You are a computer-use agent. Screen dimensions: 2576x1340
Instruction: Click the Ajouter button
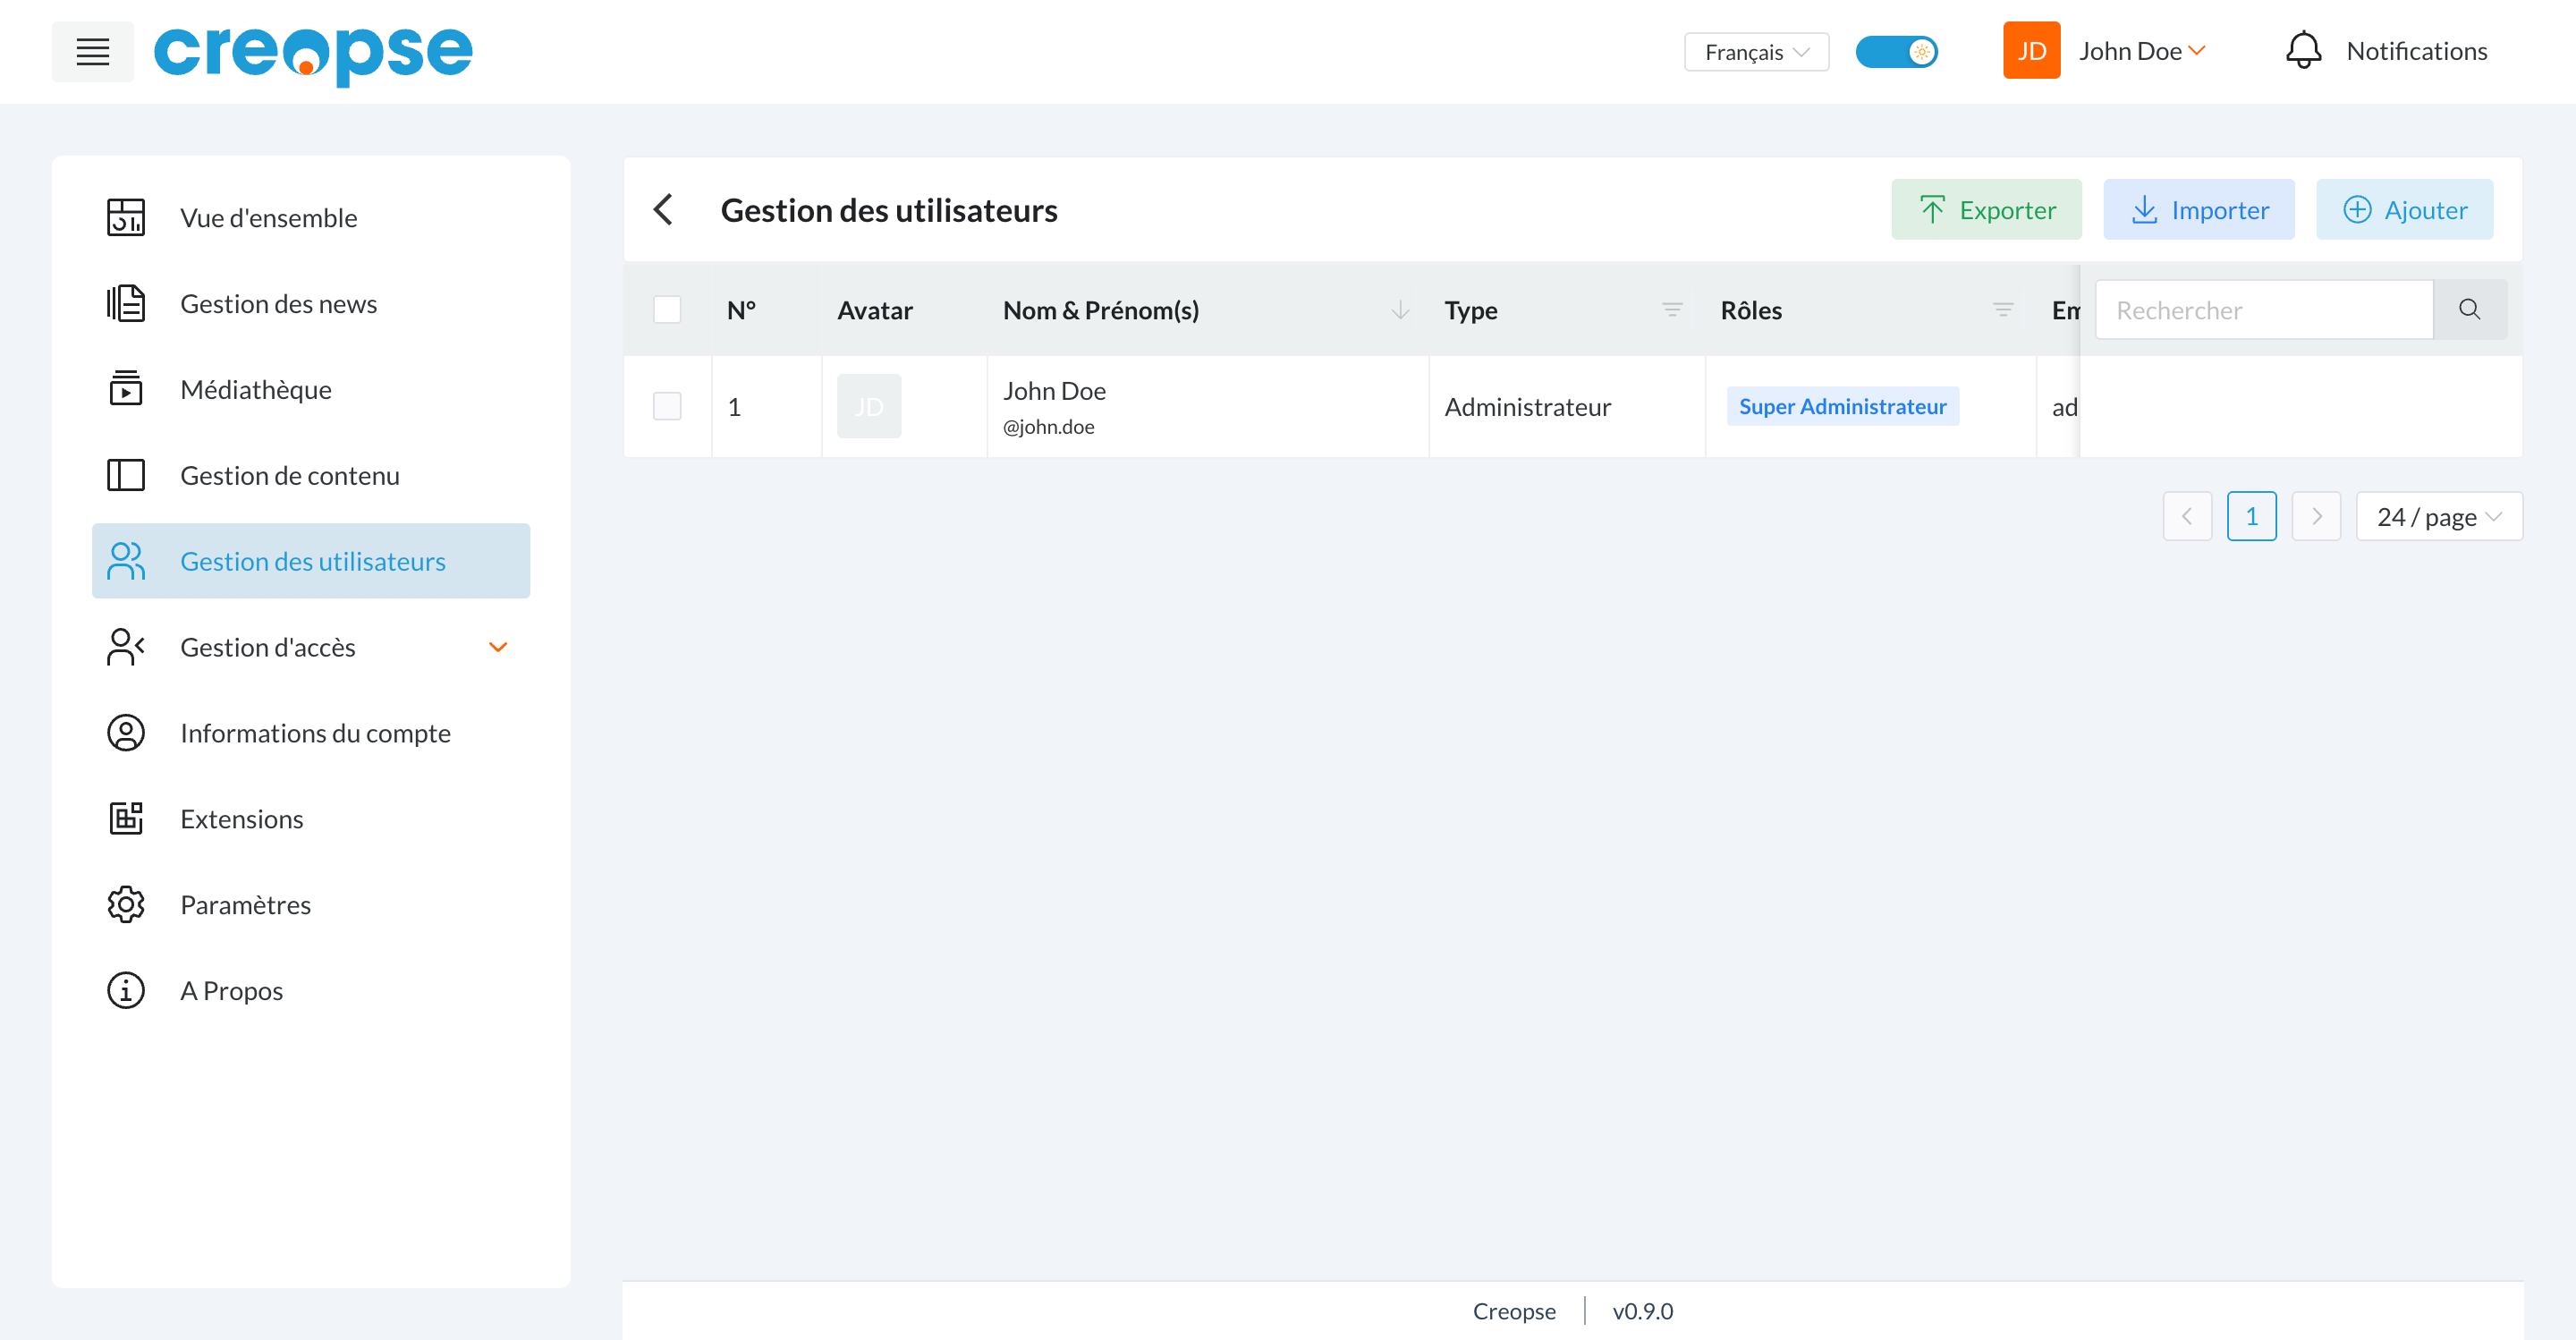[2404, 209]
